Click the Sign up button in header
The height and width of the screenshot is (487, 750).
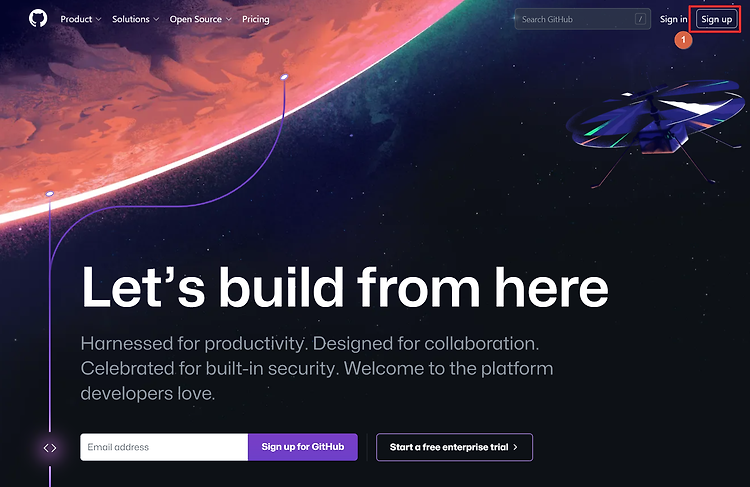point(717,19)
